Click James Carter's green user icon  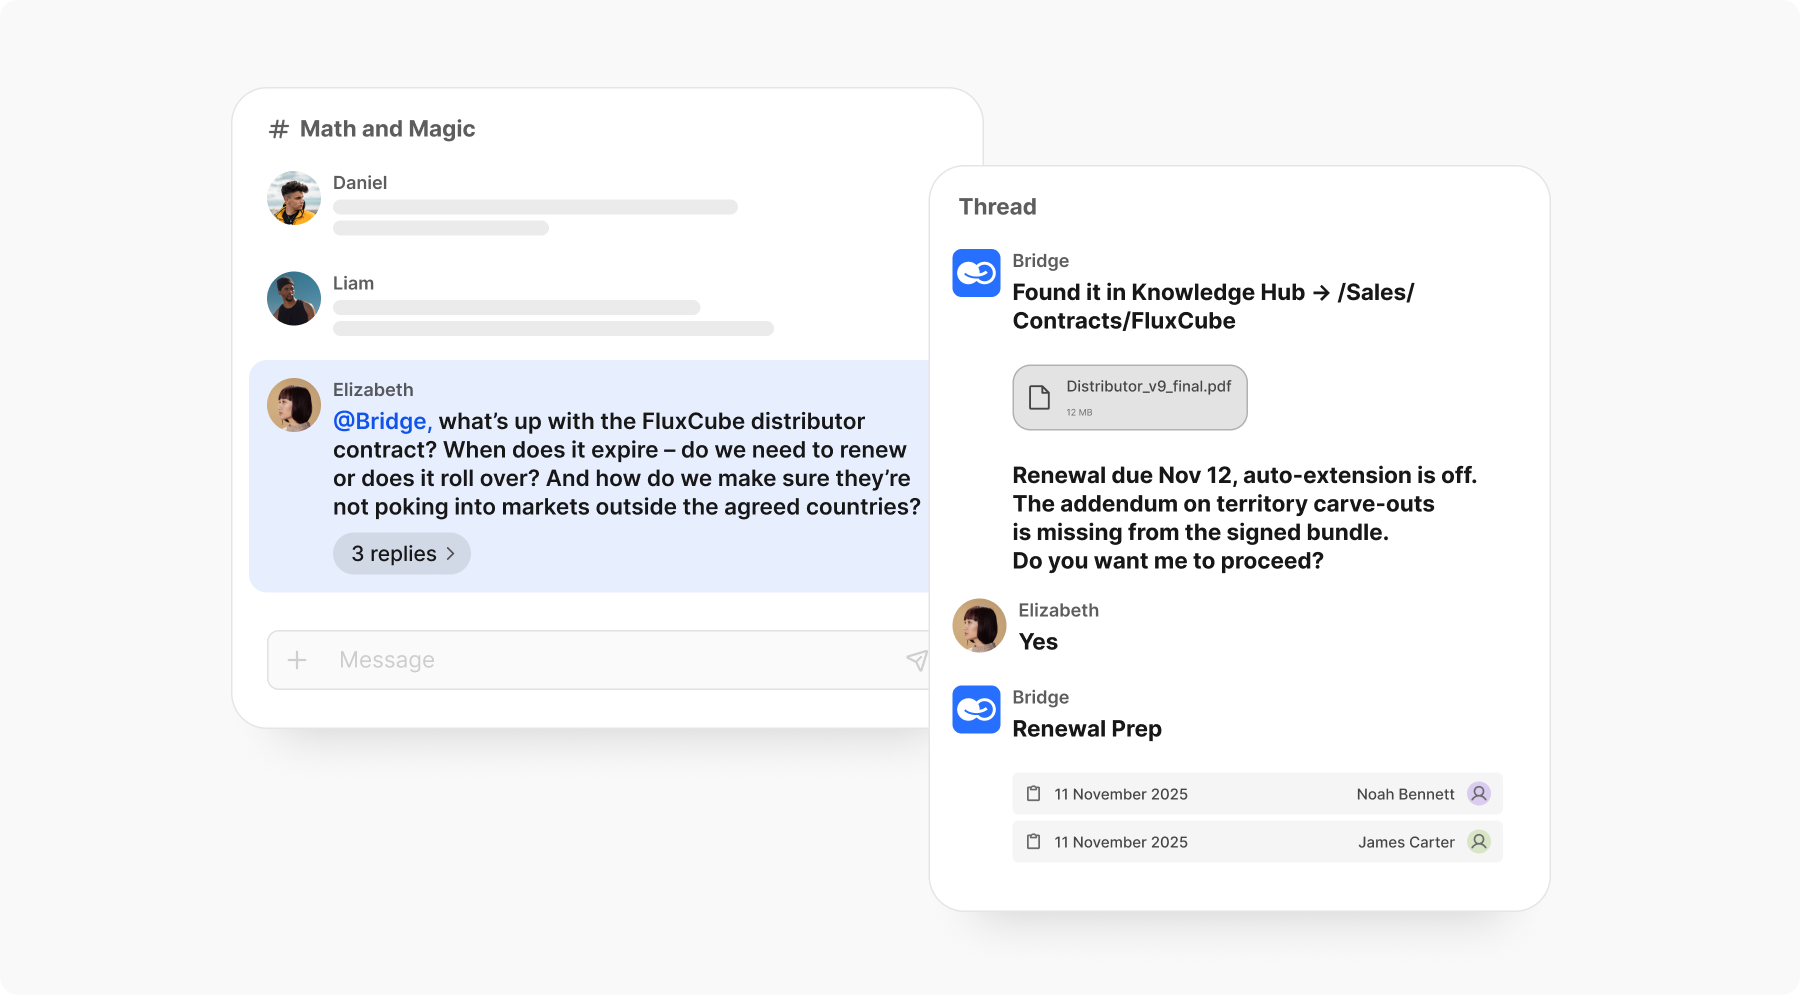(1478, 842)
